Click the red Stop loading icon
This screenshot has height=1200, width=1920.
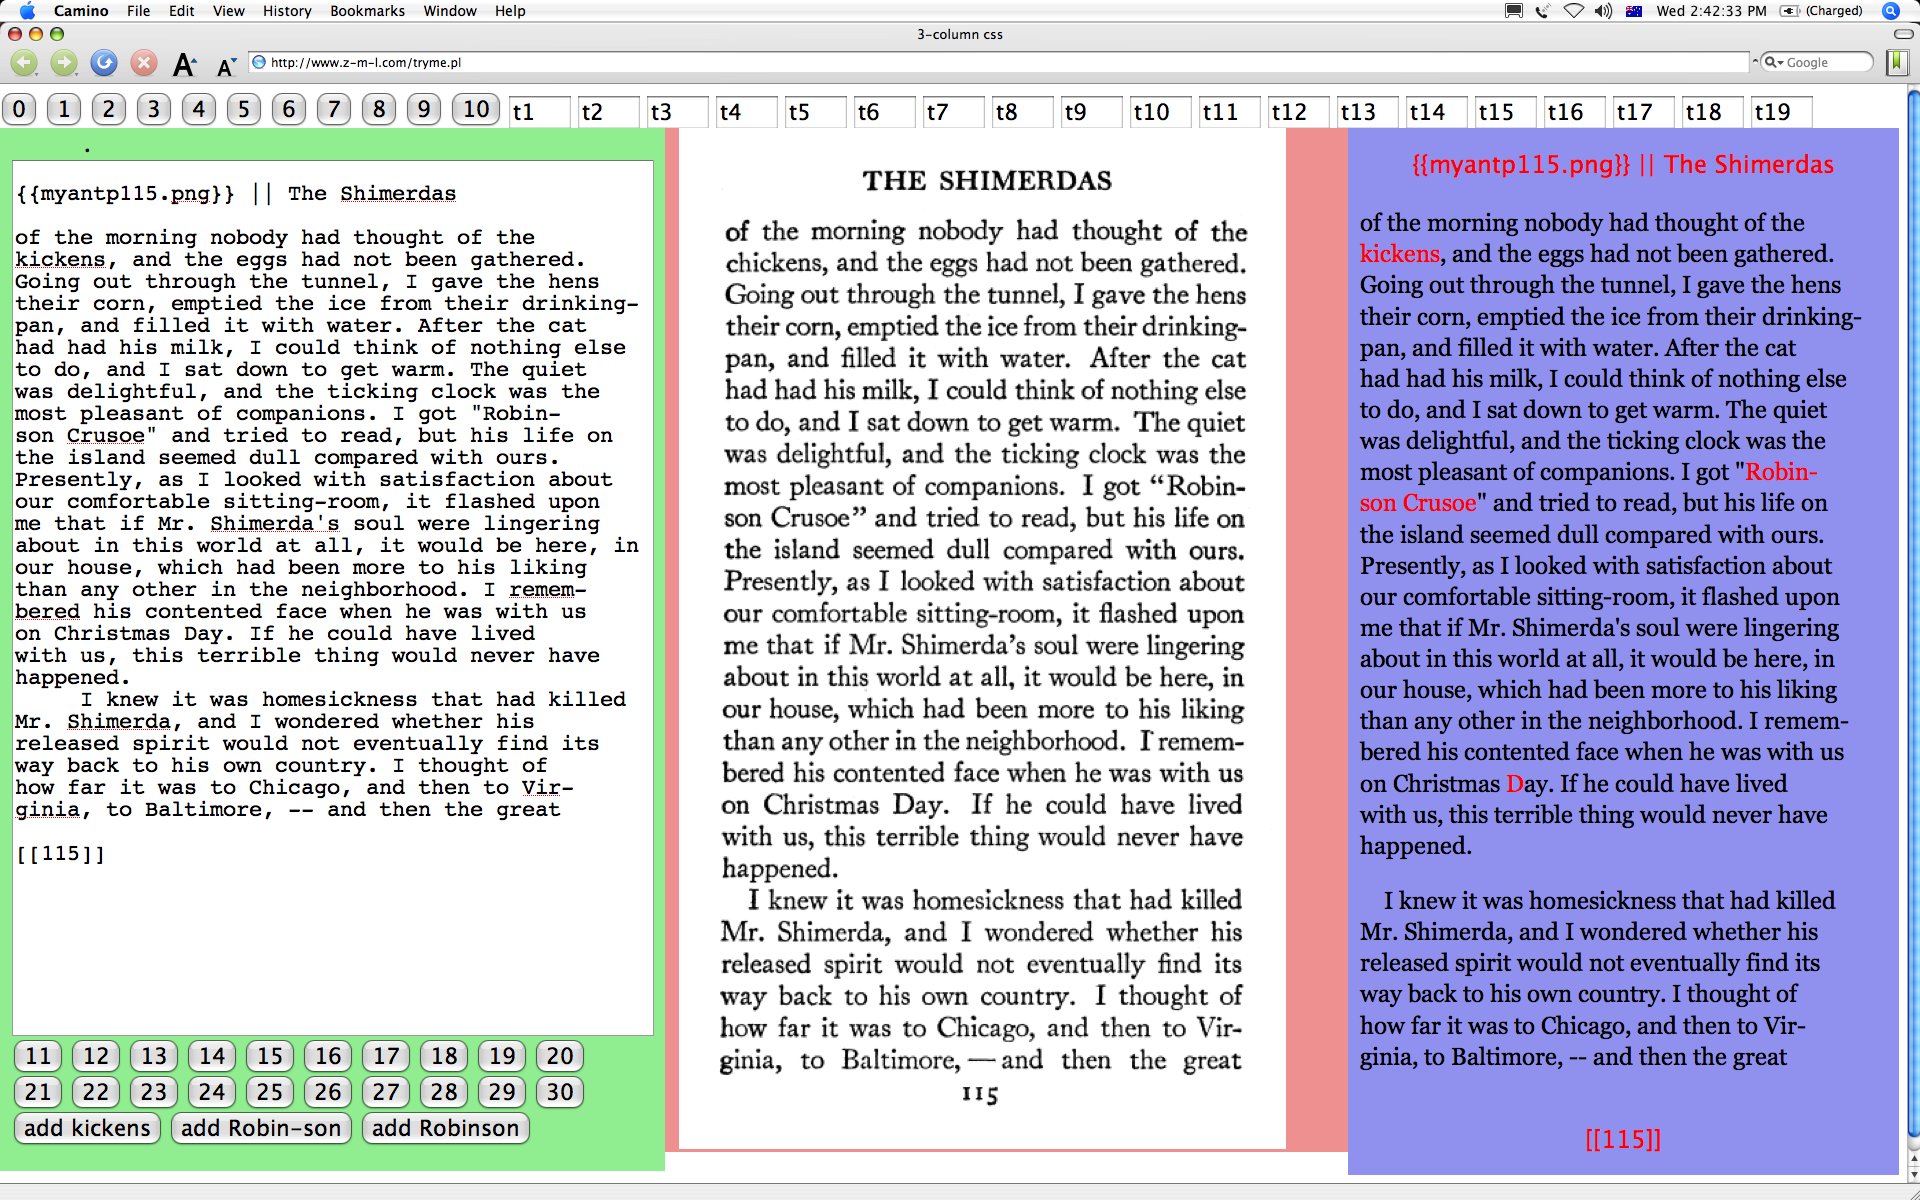[x=144, y=63]
